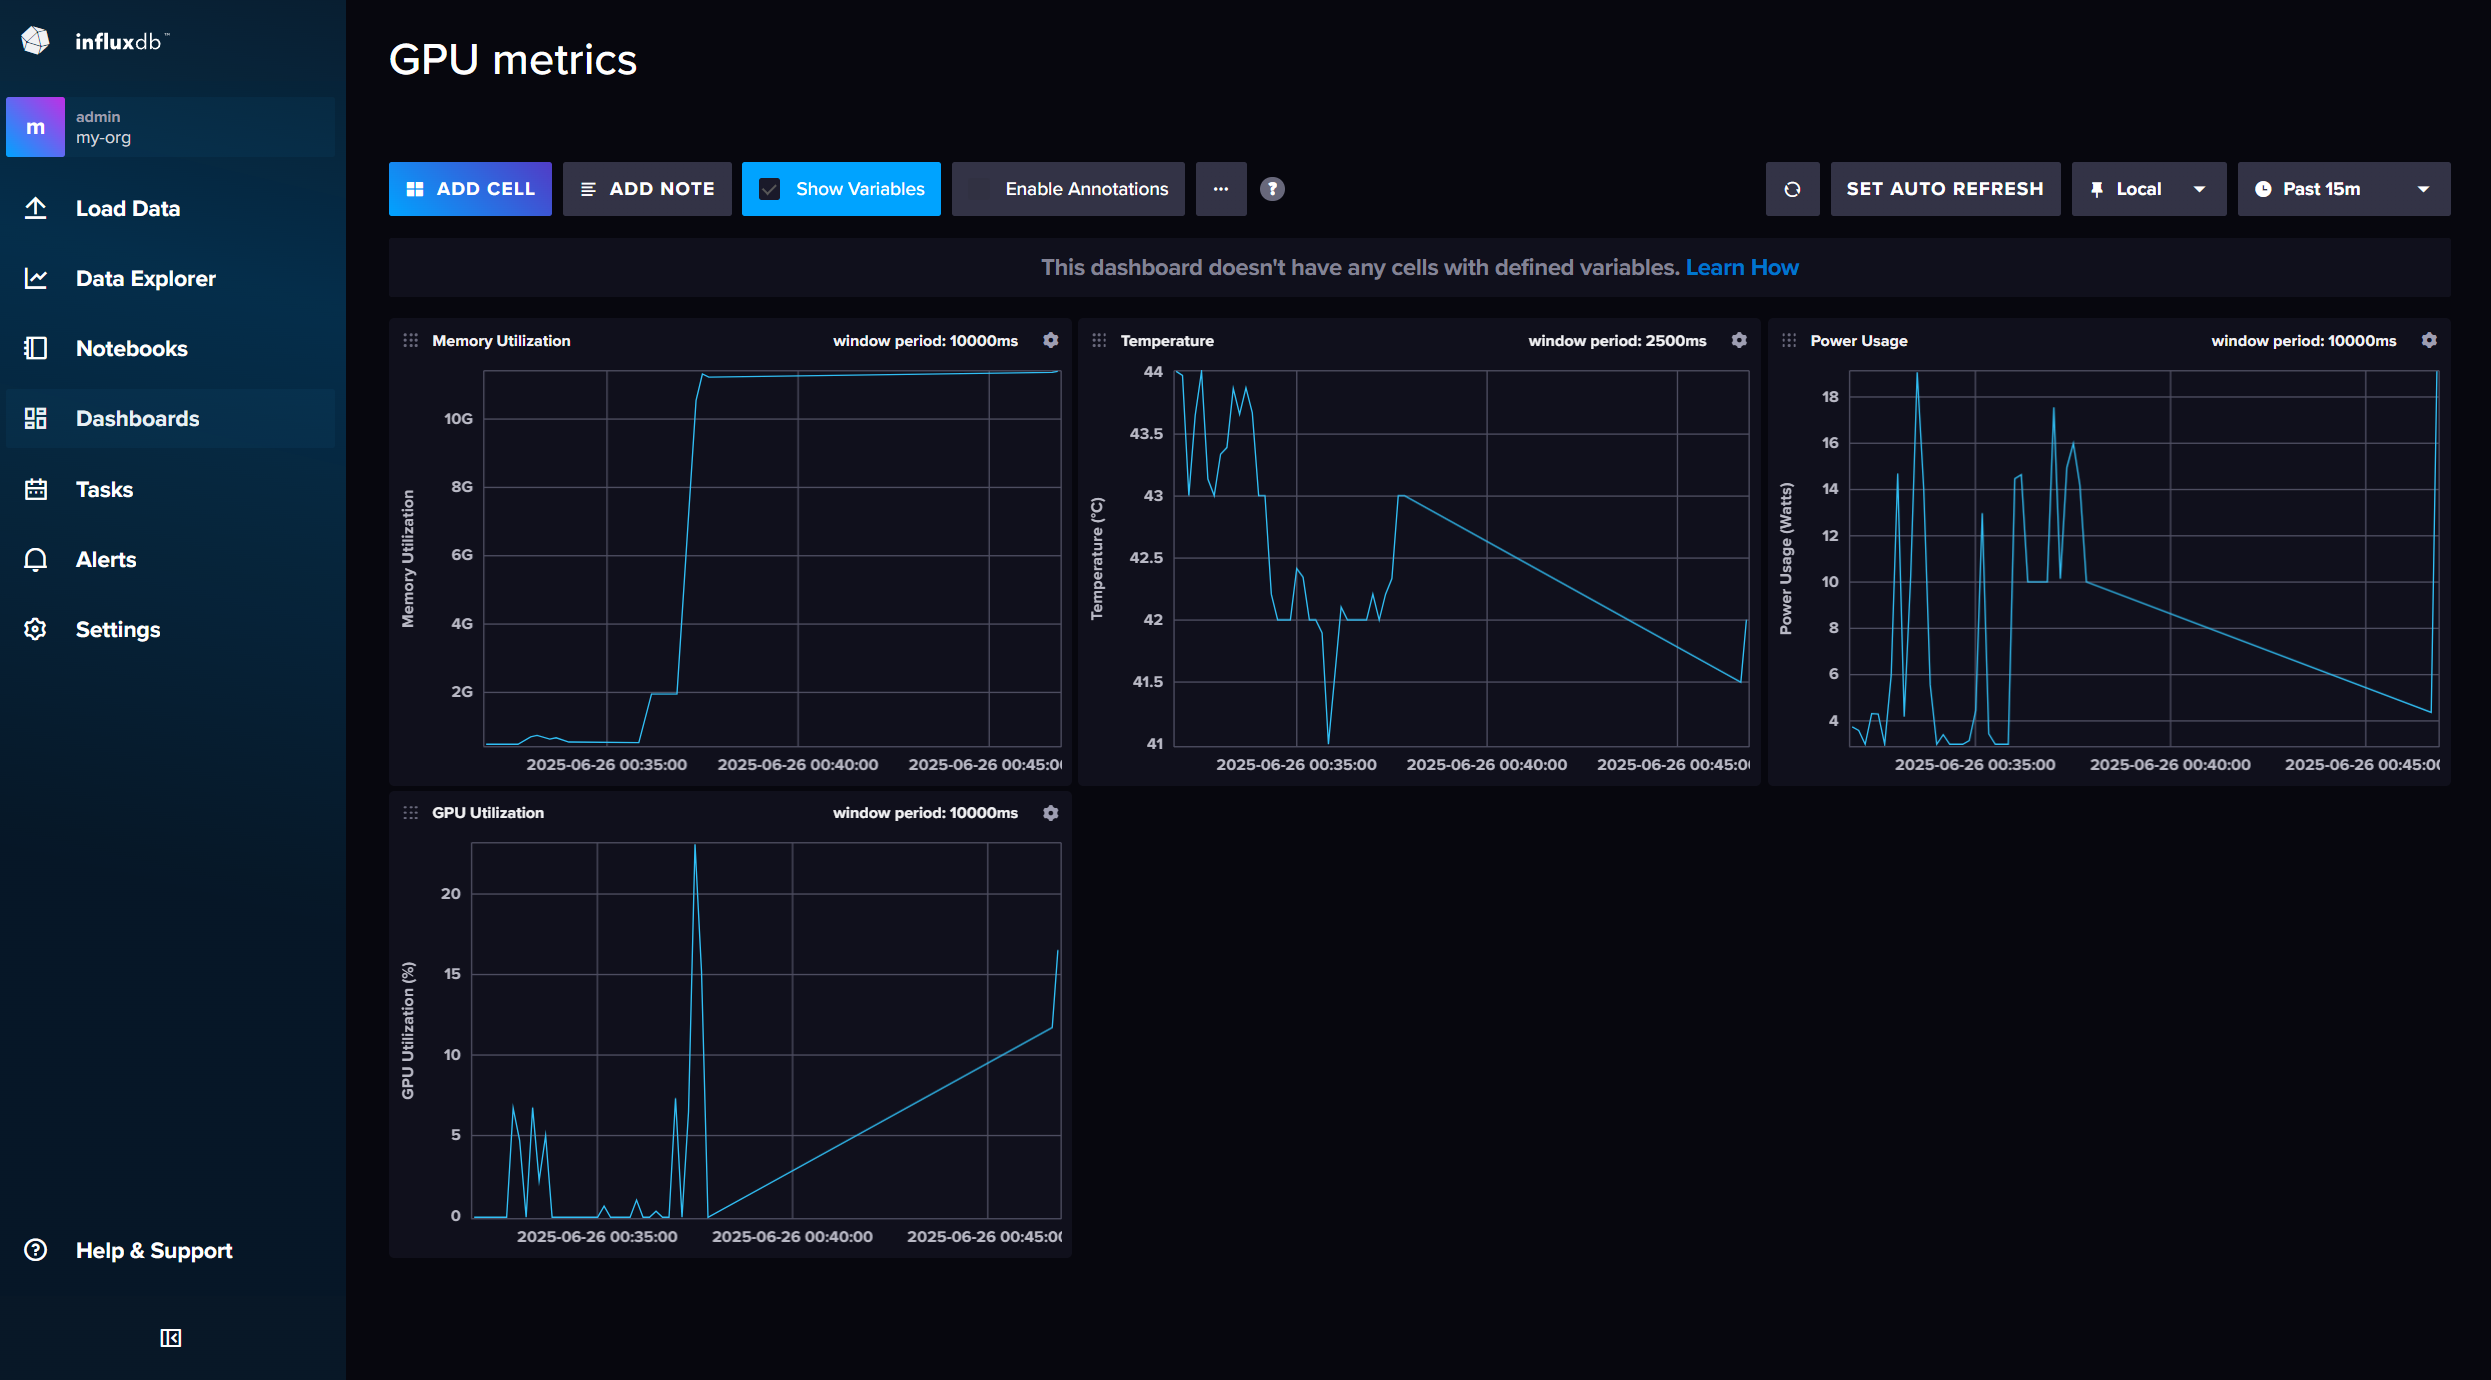Grab the Power Usage cell drag handle

pos(1789,340)
